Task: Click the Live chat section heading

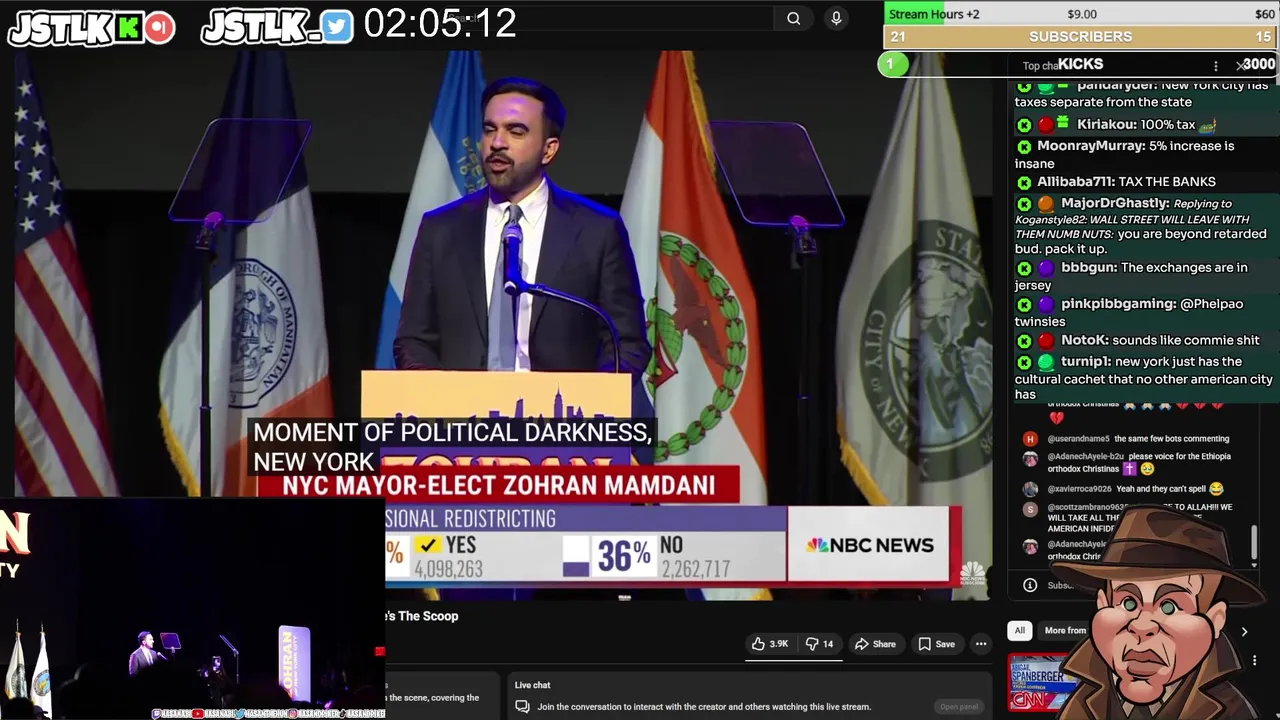Action: [532, 685]
